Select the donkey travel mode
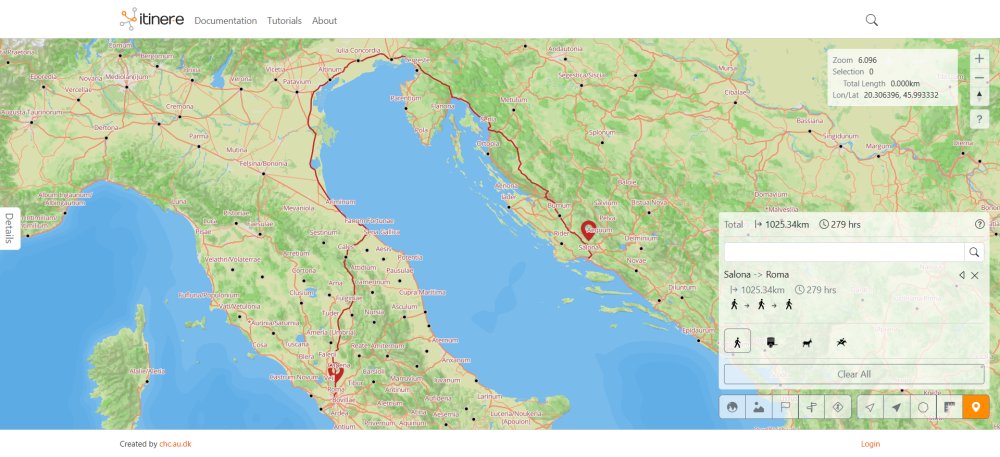 (x=806, y=342)
